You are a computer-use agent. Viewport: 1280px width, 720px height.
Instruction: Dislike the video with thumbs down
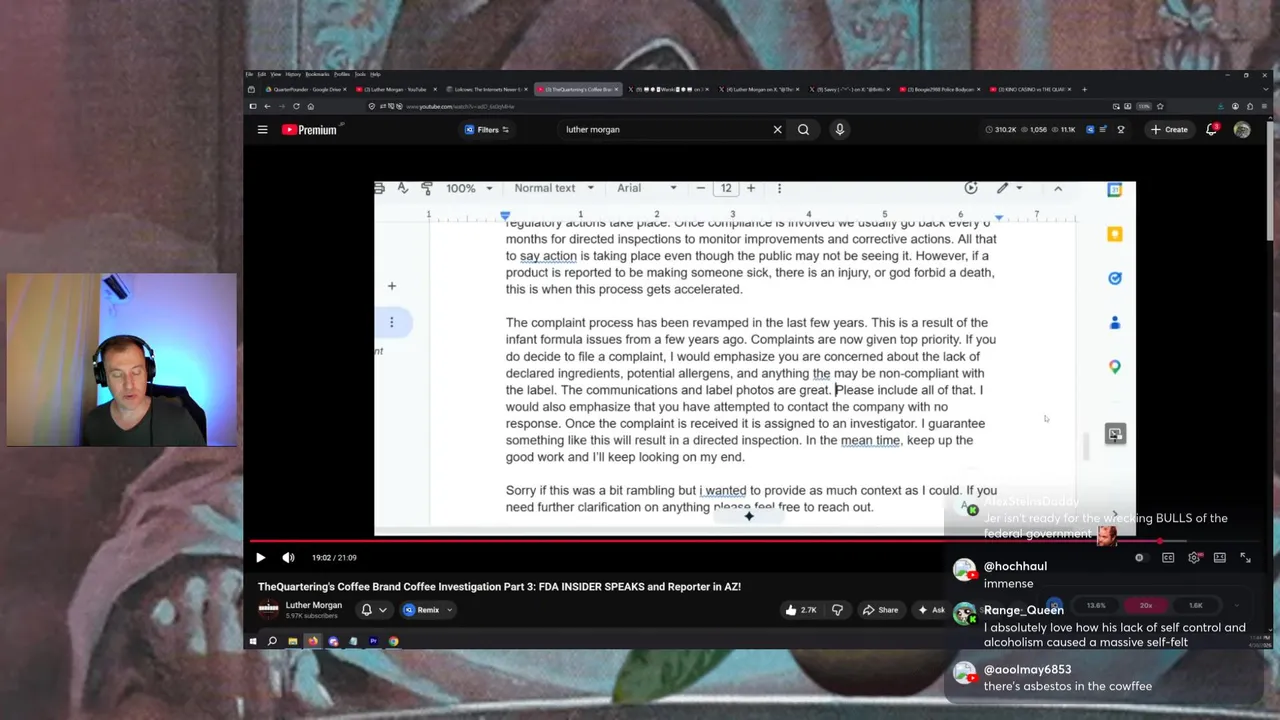[838, 610]
